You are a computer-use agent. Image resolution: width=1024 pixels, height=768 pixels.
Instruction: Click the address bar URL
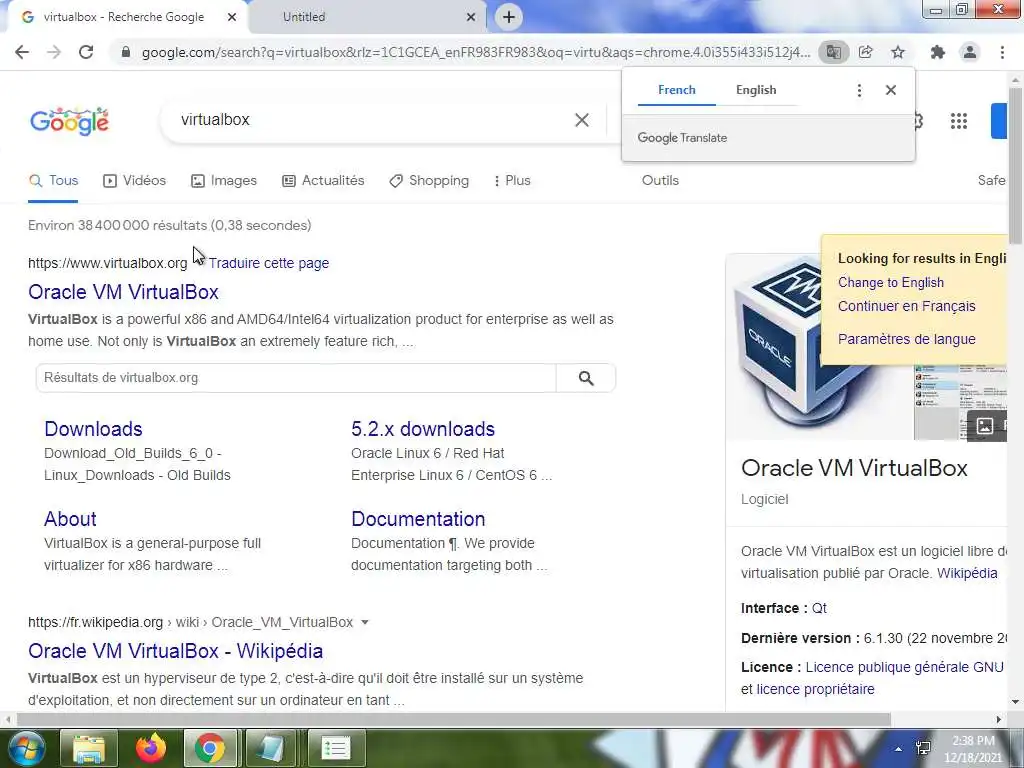point(475,52)
